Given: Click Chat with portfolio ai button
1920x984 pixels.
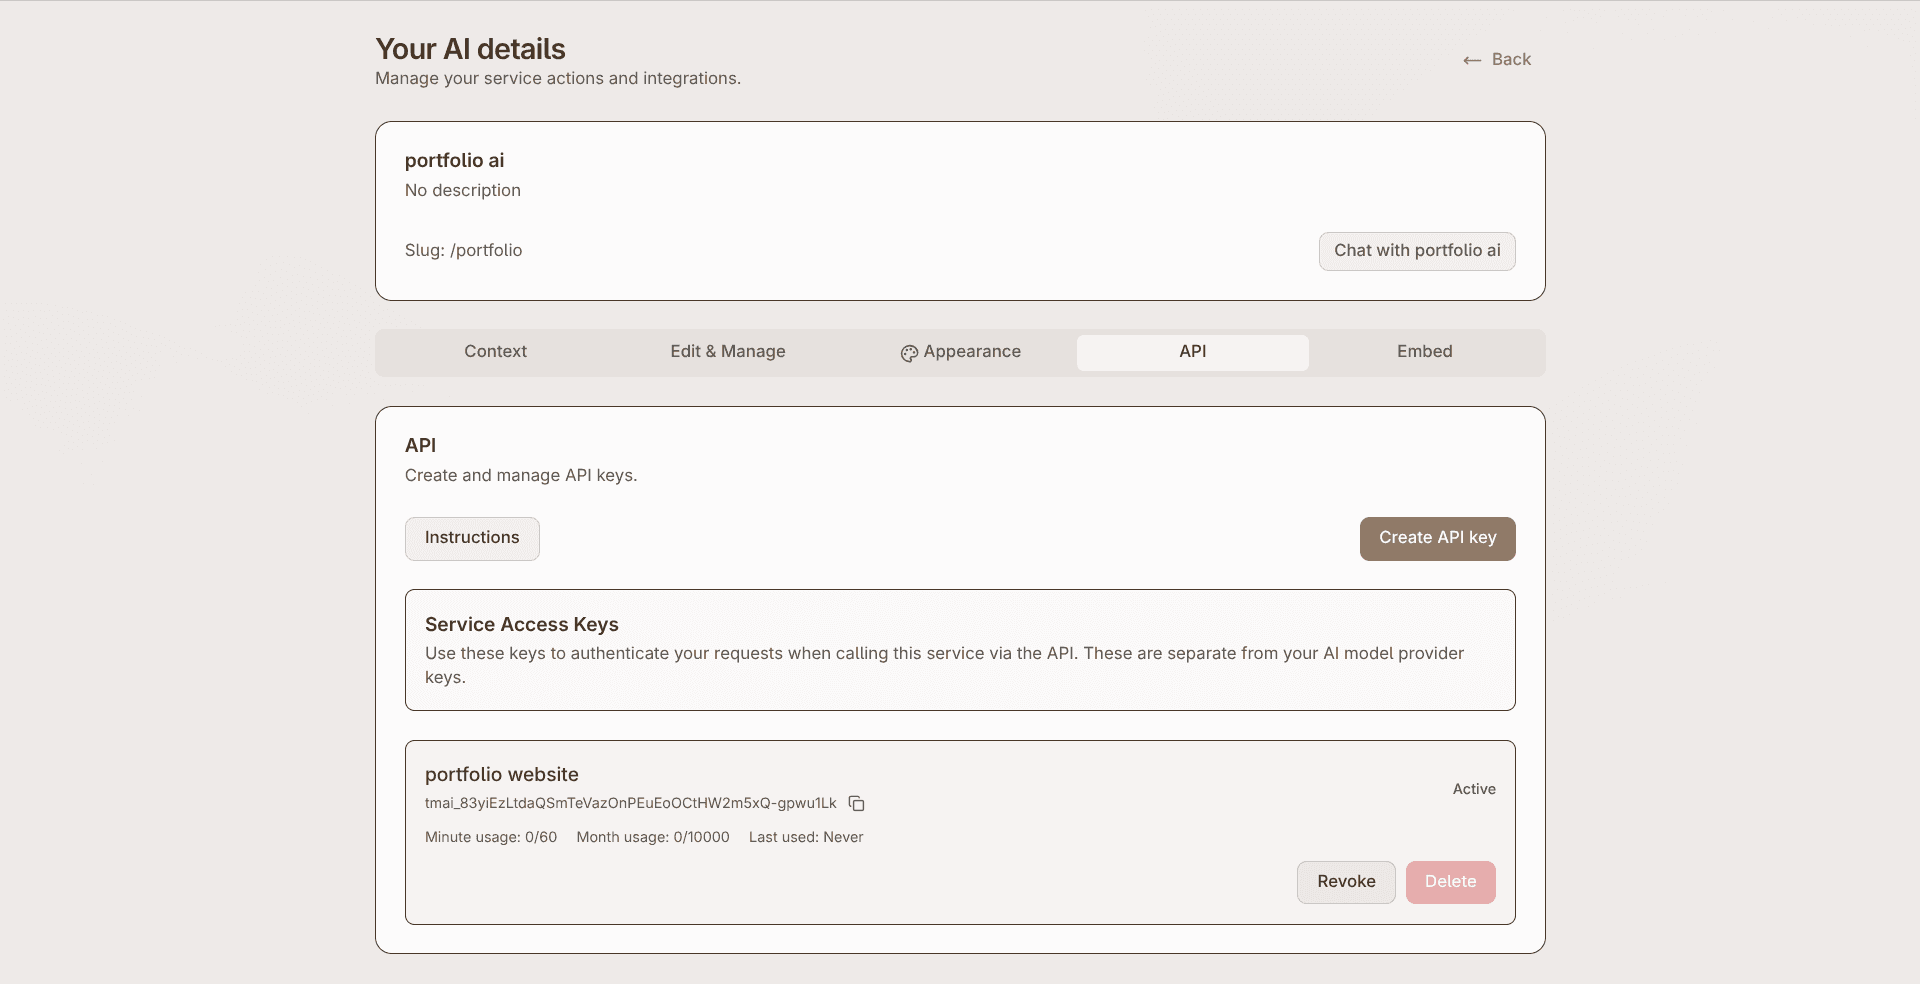Looking at the screenshot, I should pos(1416,251).
